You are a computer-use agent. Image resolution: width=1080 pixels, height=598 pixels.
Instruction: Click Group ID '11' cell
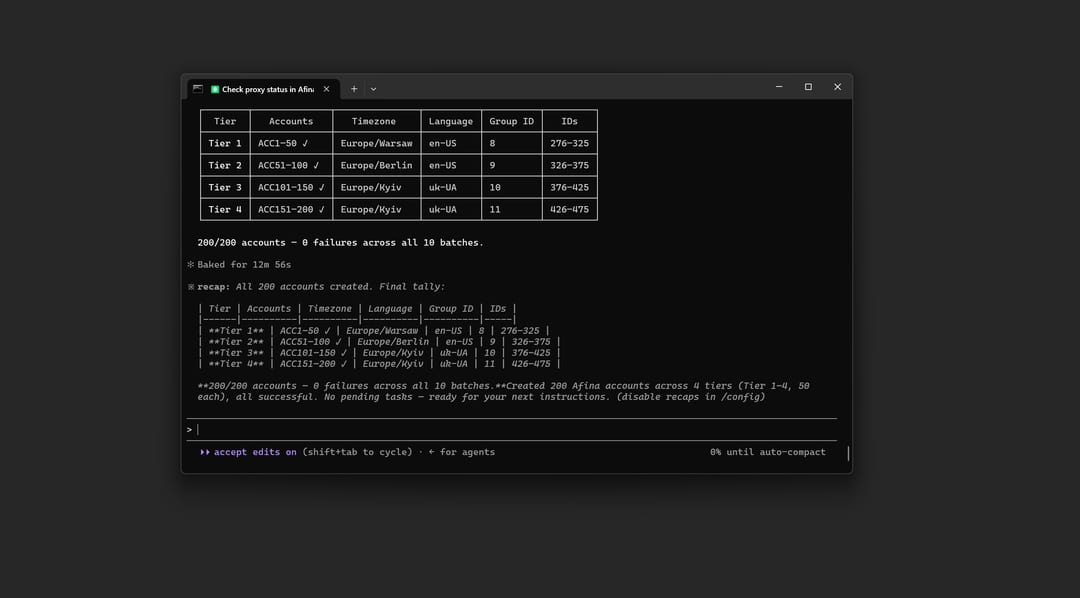point(512,209)
